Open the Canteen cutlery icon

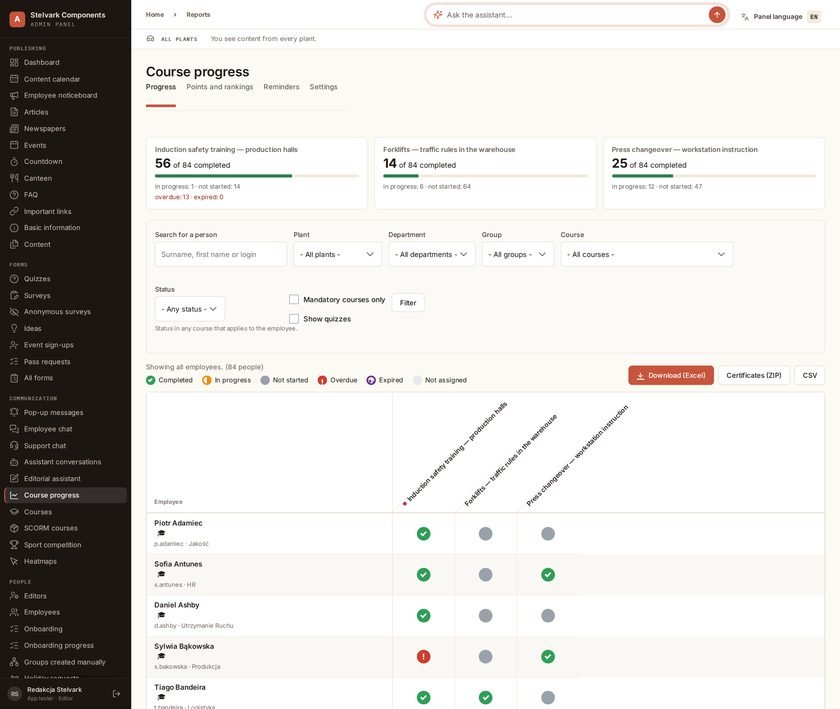[14, 178]
